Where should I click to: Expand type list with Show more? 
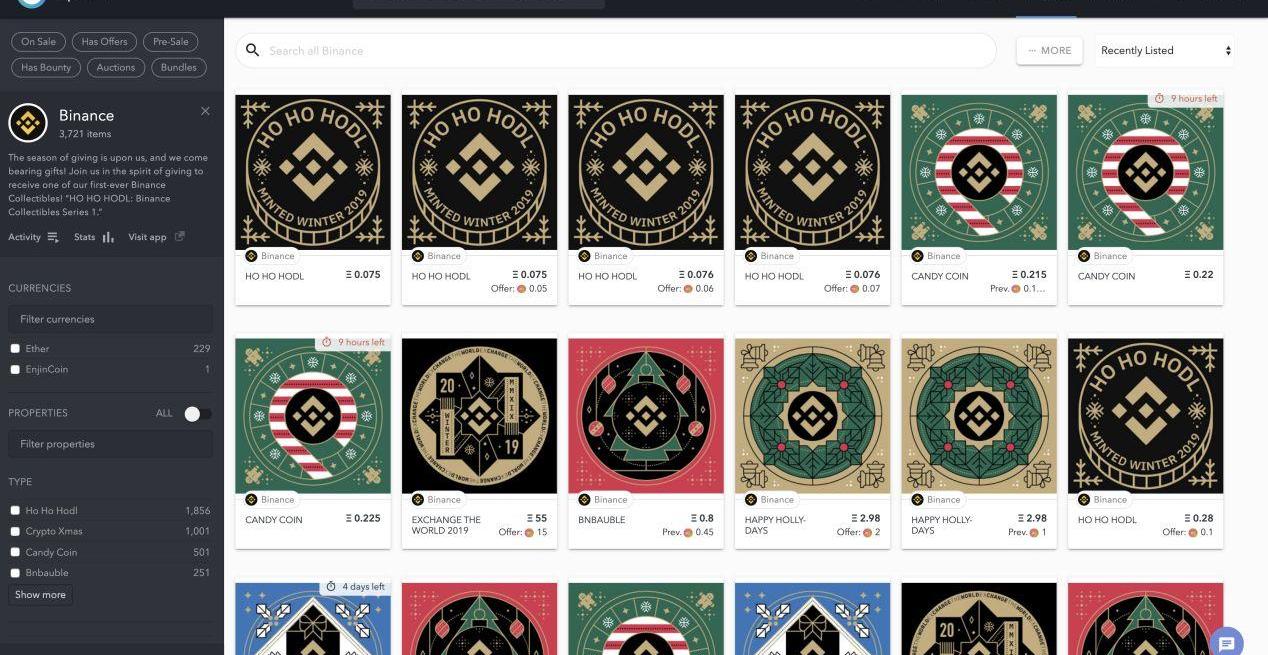coord(40,594)
